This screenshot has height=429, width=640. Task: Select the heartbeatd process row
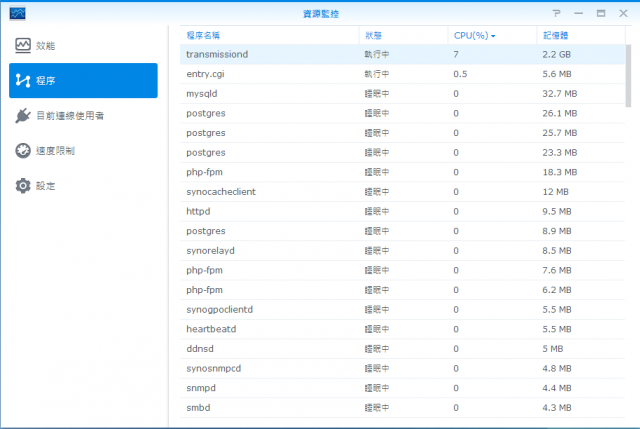pos(402,329)
